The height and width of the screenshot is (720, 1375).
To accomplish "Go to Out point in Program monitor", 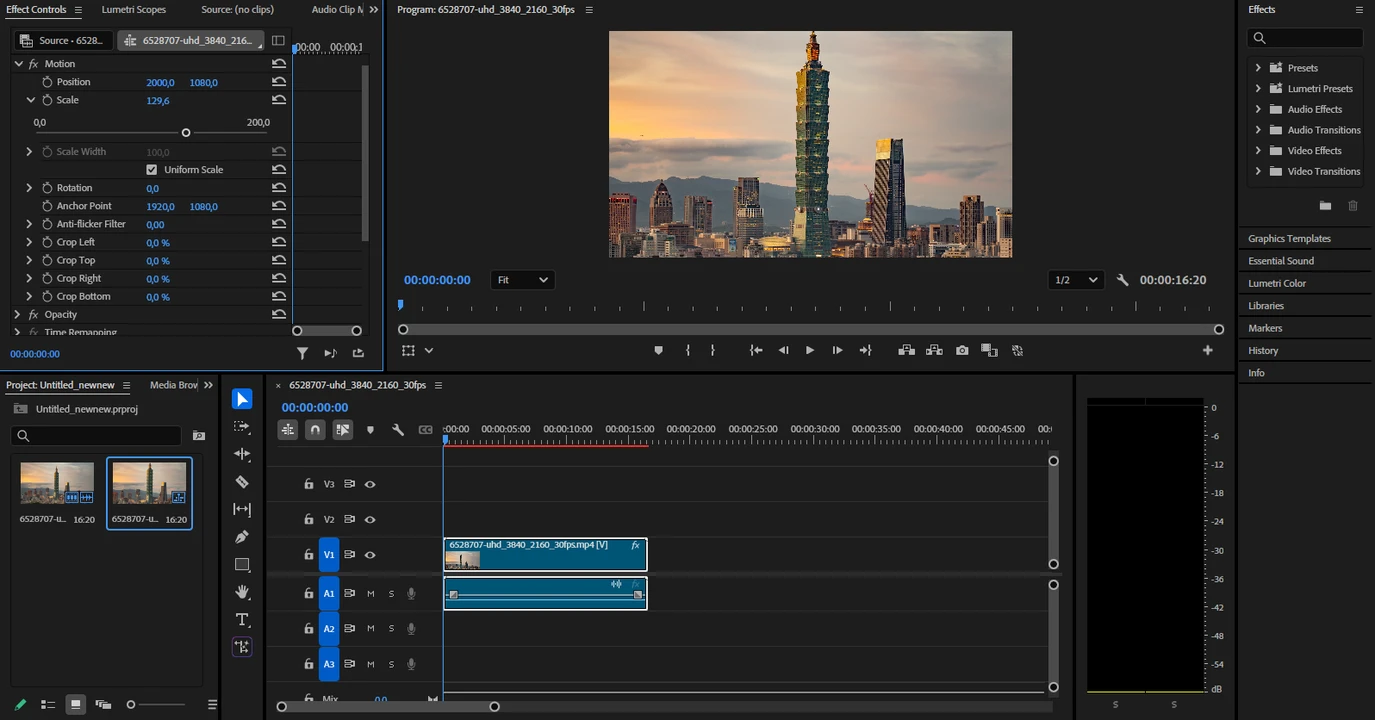I will pos(866,350).
